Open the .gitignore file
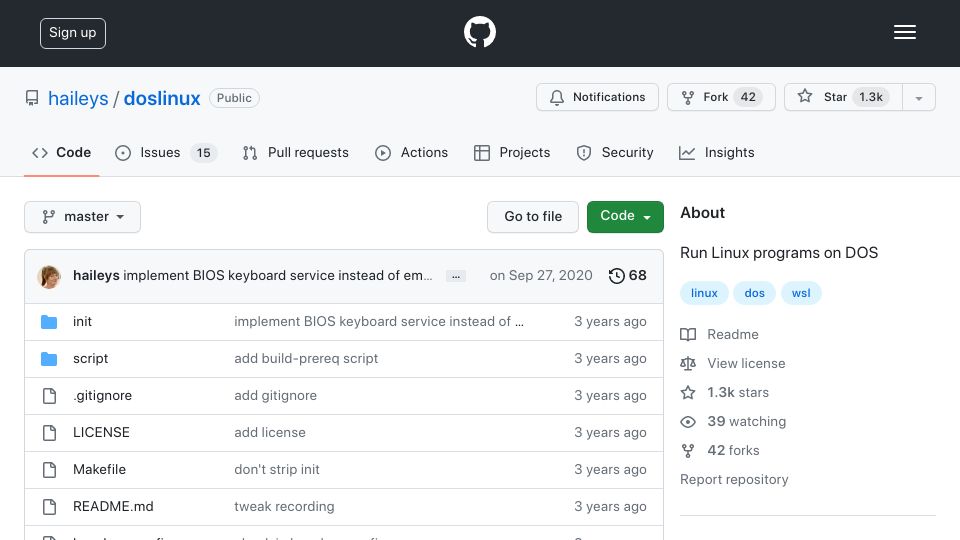960x540 pixels. (x=102, y=396)
